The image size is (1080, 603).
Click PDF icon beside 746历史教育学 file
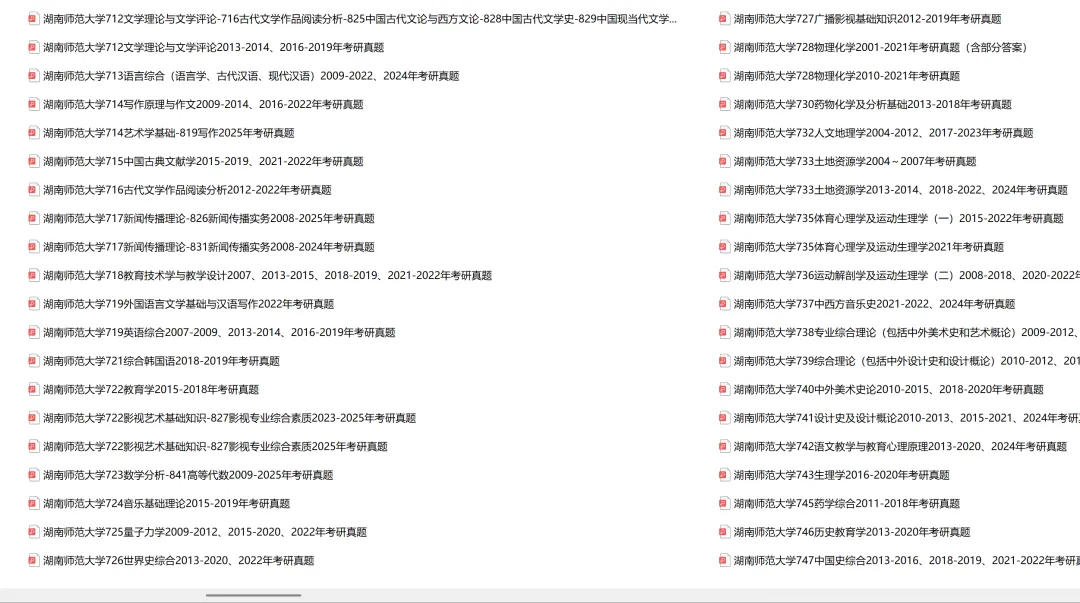[724, 532]
